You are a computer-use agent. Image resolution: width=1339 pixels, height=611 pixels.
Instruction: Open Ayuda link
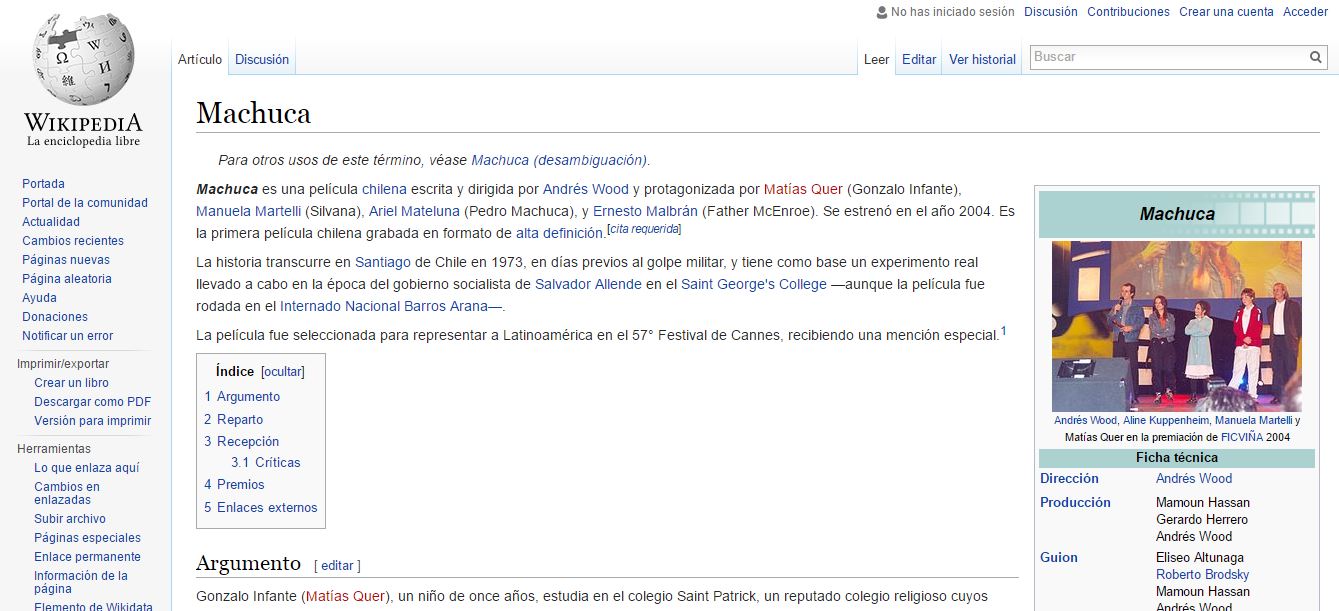coord(40,298)
